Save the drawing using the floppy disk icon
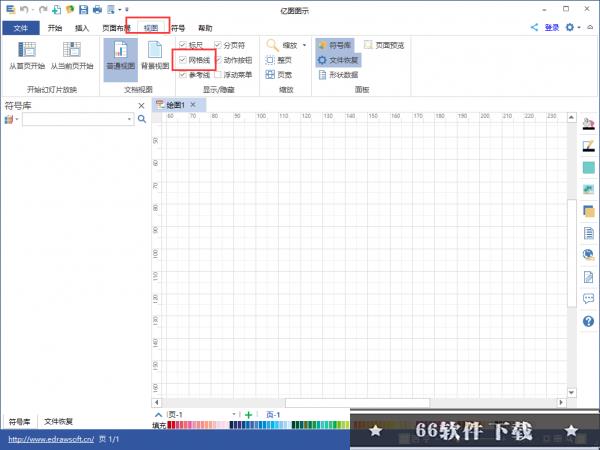Screen dimensions: 600x450 pyautogui.click(x=83, y=9)
